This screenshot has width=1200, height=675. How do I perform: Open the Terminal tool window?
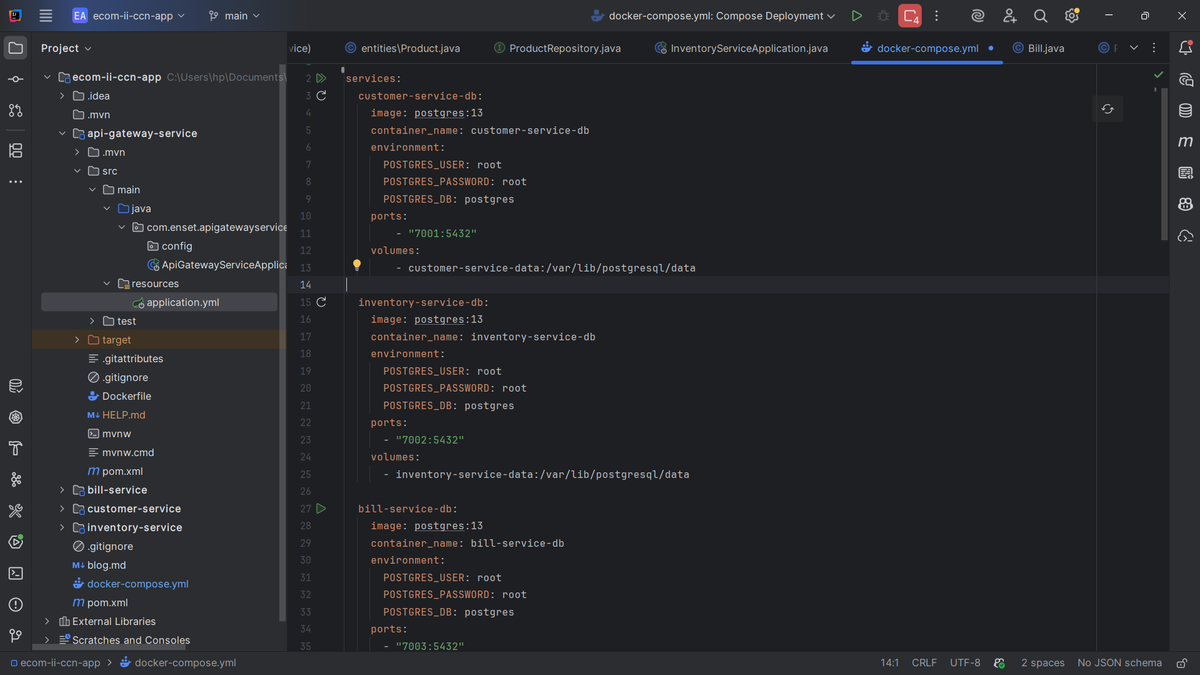point(15,573)
